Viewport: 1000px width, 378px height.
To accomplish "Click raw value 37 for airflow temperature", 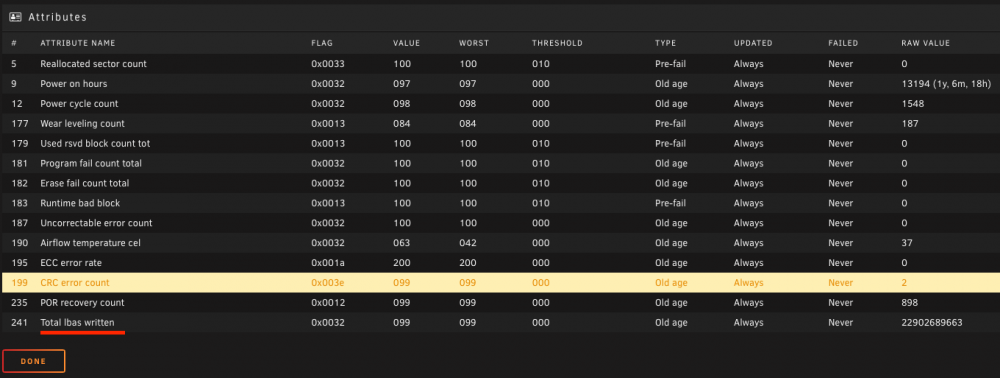I will [908, 243].
